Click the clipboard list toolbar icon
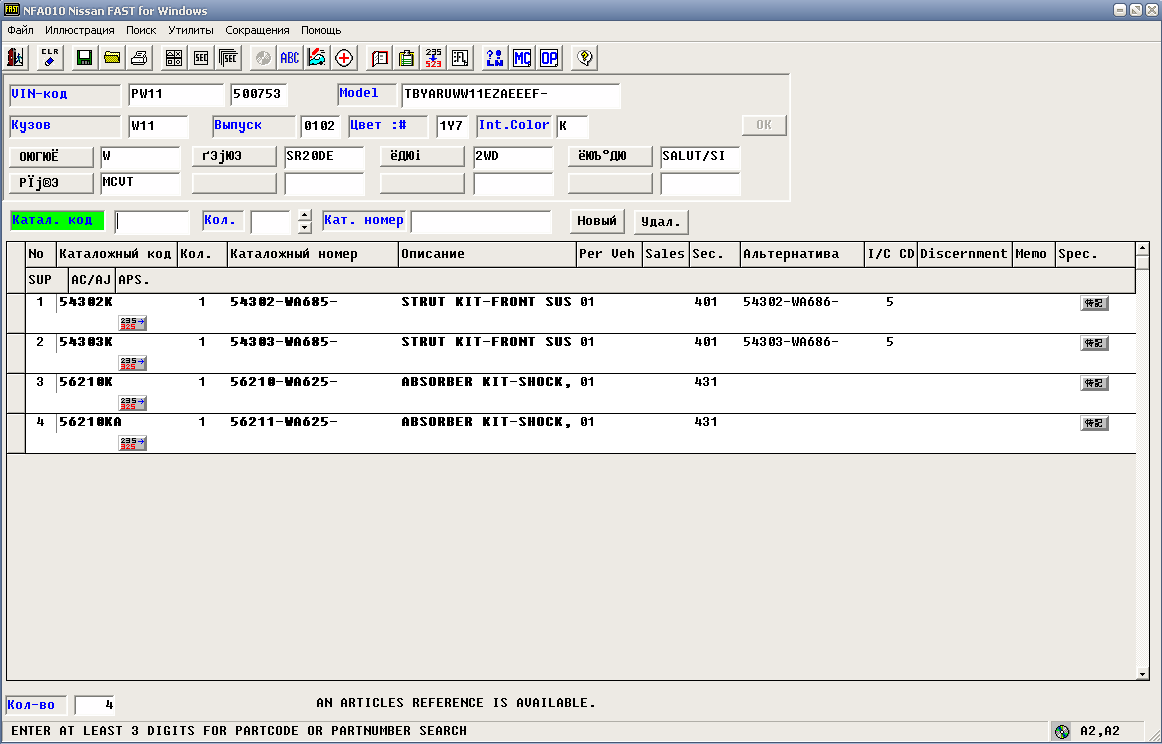The height and width of the screenshot is (744, 1162). click(406, 58)
